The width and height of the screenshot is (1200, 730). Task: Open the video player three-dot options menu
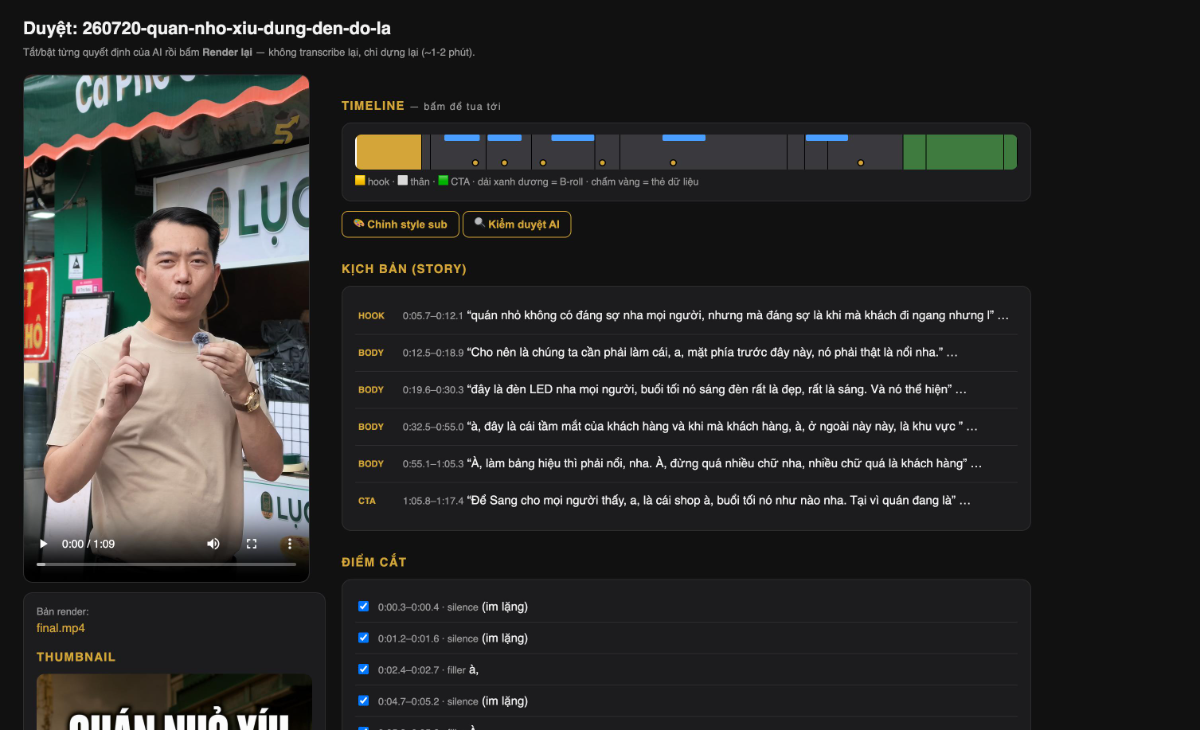pyautogui.click(x=290, y=544)
